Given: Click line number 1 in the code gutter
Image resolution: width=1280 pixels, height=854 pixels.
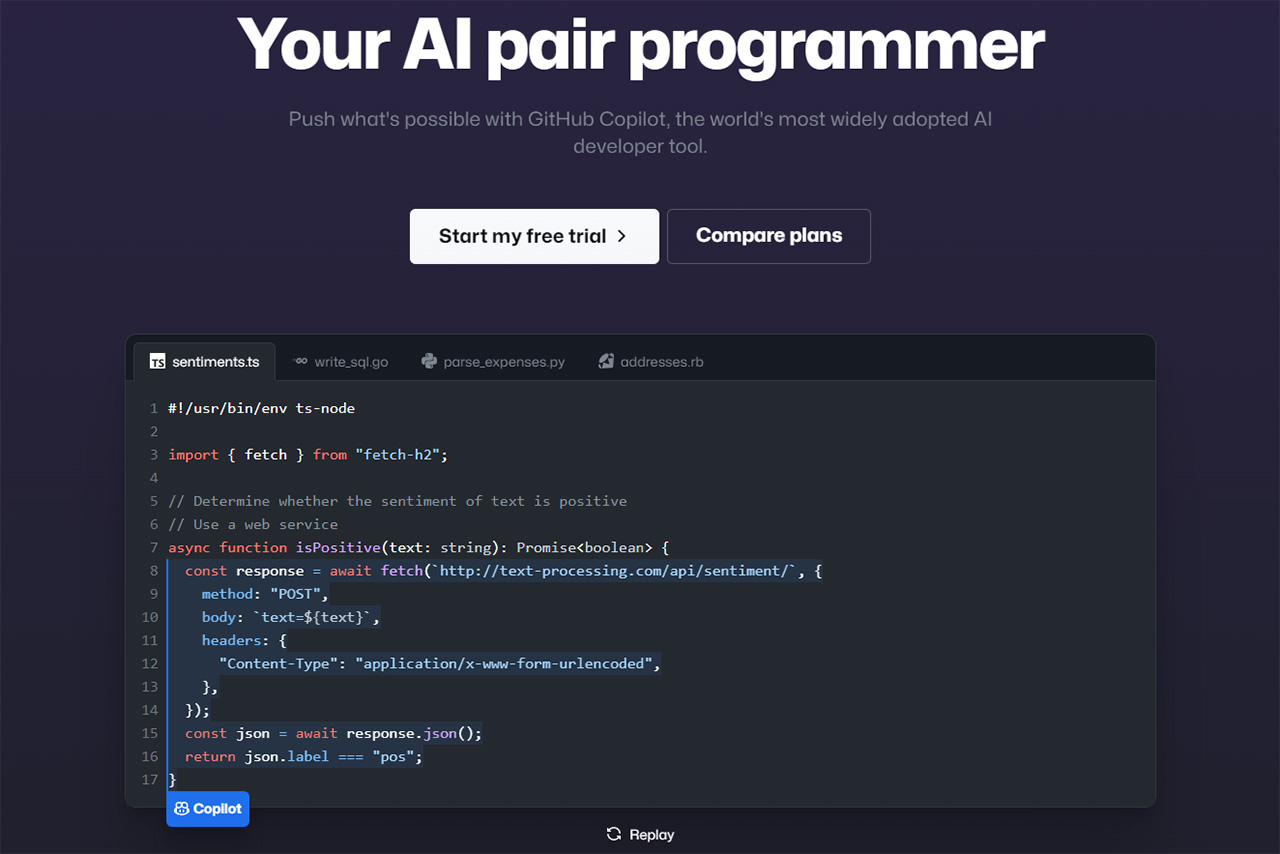Looking at the screenshot, I should tap(154, 408).
